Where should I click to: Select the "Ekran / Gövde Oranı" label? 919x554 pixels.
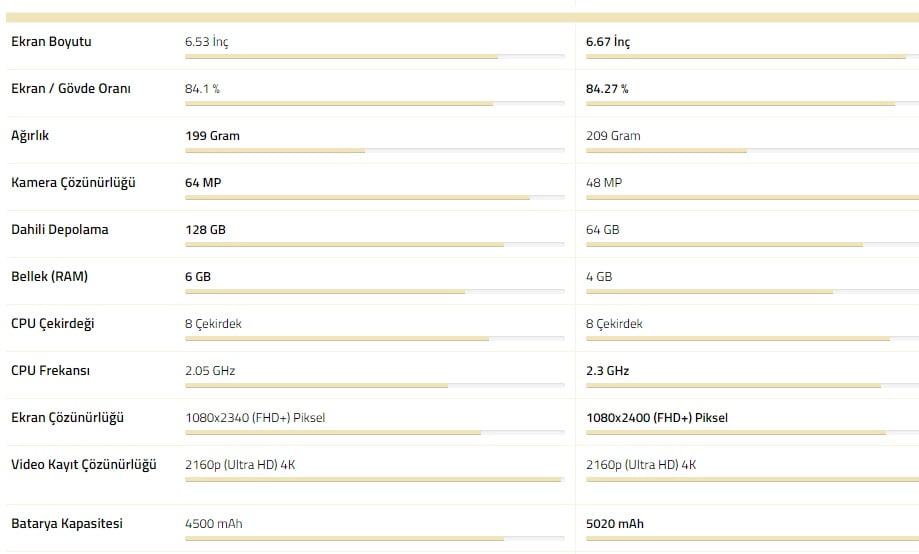coord(71,89)
